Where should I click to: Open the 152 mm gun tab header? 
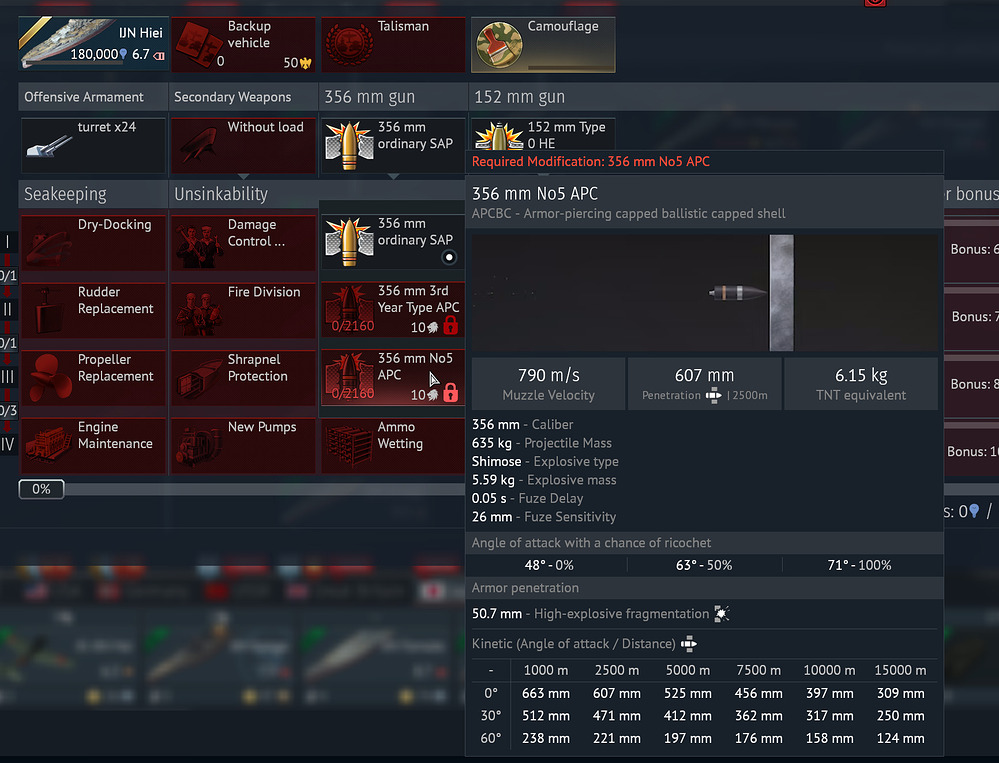click(x=519, y=97)
